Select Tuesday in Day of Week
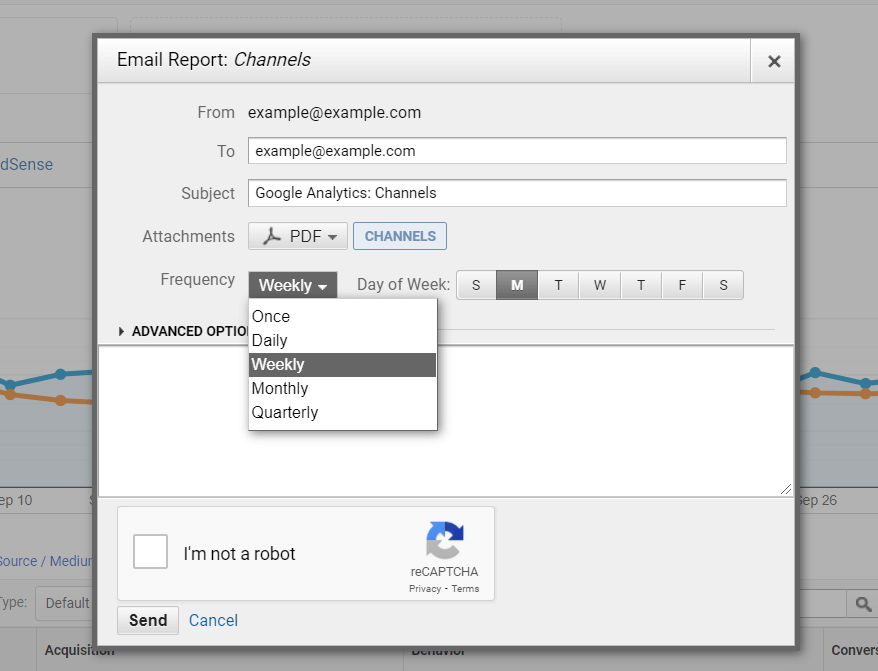This screenshot has height=671, width=878. tap(558, 285)
